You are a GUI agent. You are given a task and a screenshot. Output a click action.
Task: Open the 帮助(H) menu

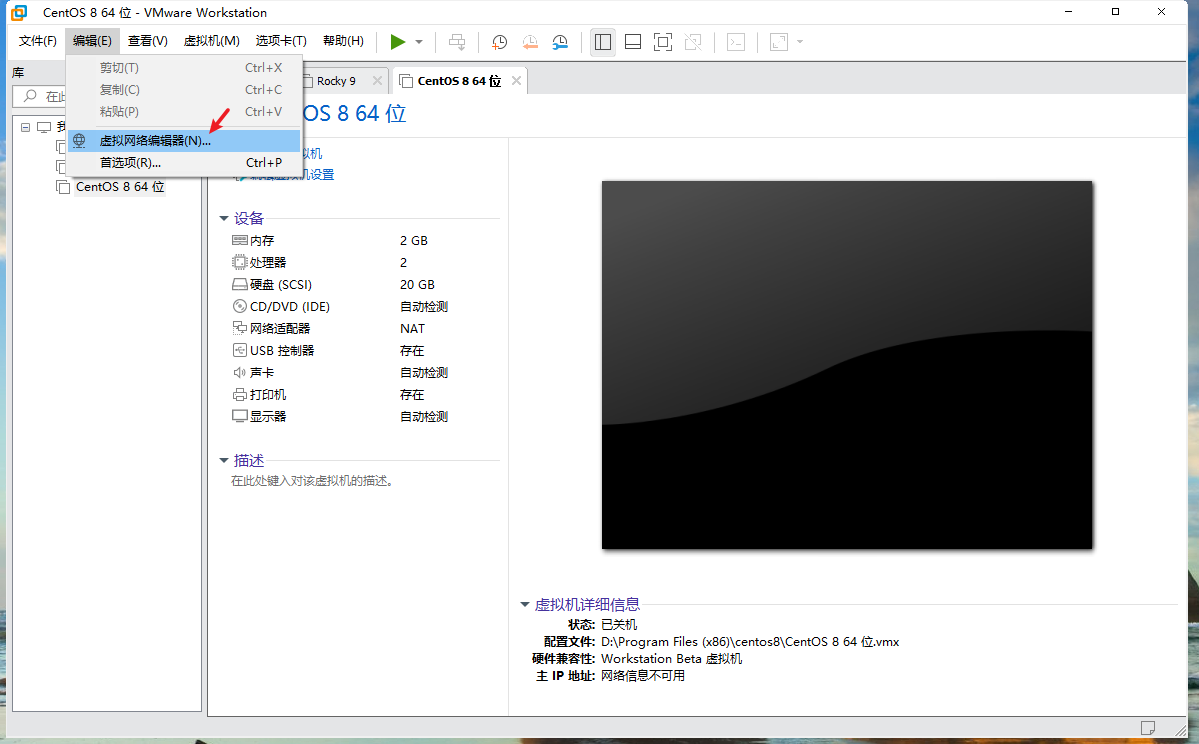point(343,41)
